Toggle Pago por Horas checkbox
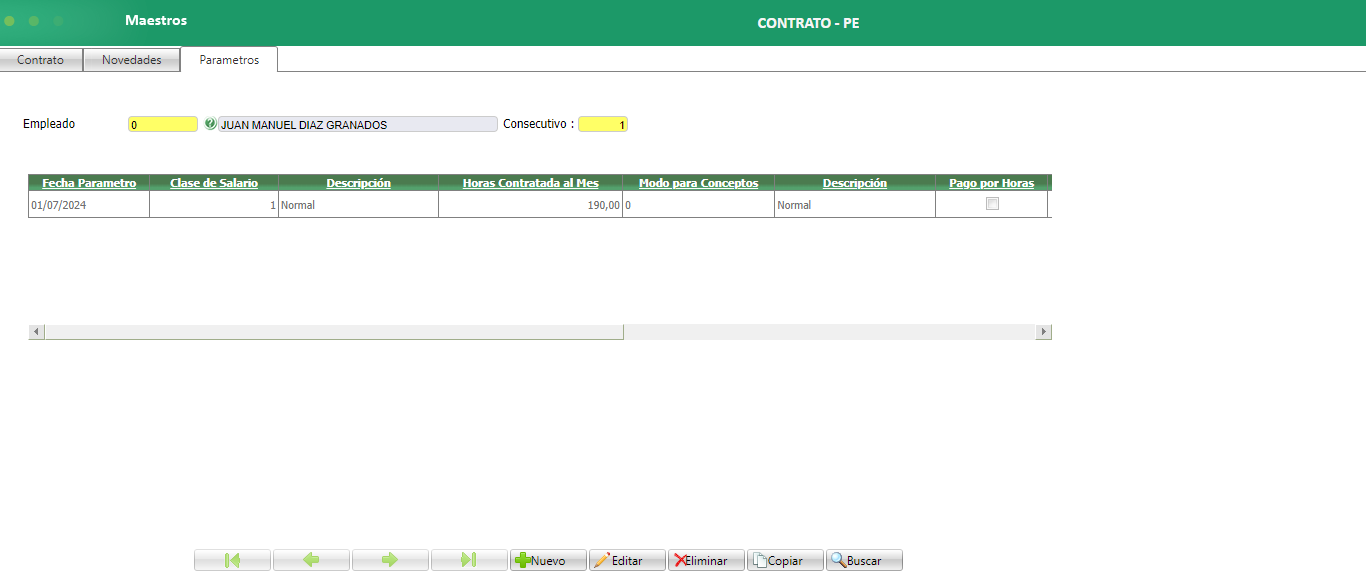The height and width of the screenshot is (586, 1366). click(992, 203)
